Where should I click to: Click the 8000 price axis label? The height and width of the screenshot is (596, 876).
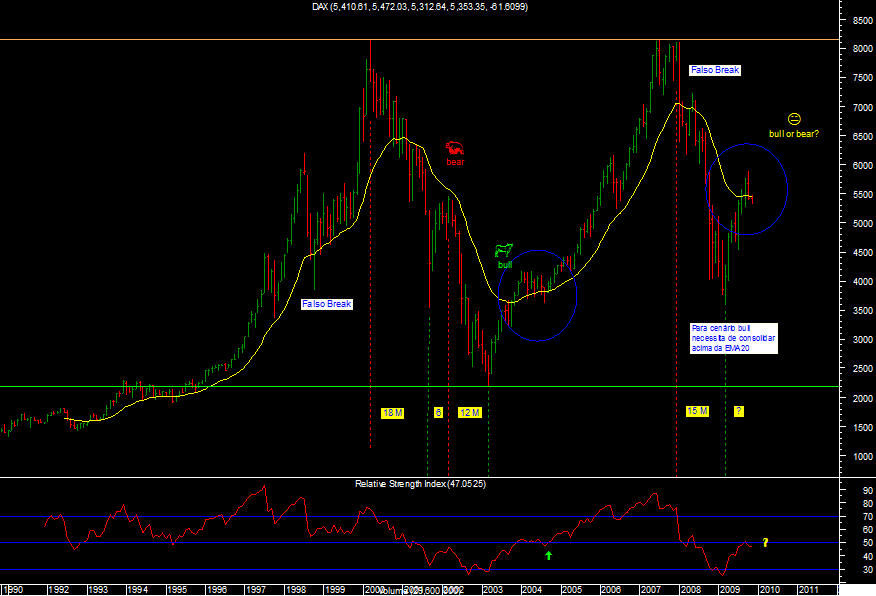tap(862, 49)
